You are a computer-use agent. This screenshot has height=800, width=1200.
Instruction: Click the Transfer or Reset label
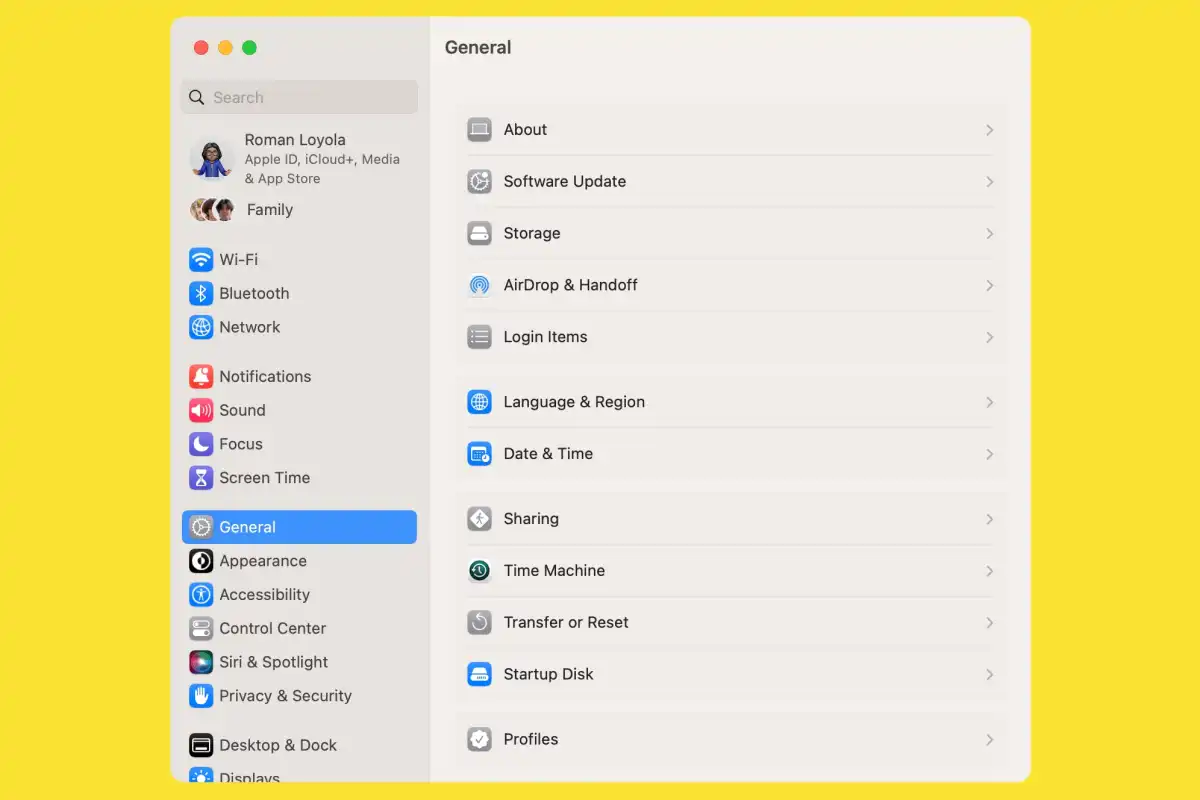566,622
